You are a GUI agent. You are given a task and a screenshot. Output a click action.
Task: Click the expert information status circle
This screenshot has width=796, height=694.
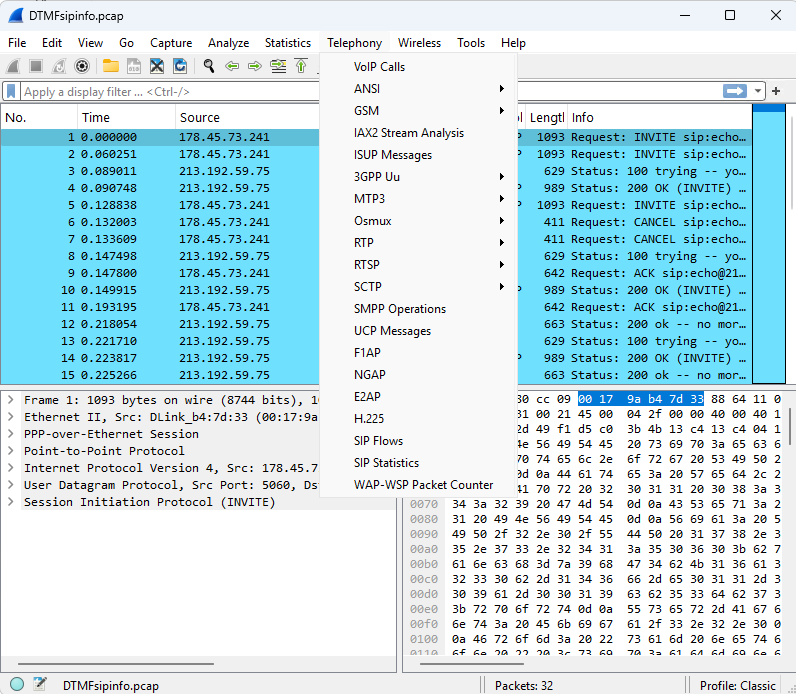(x=17, y=685)
